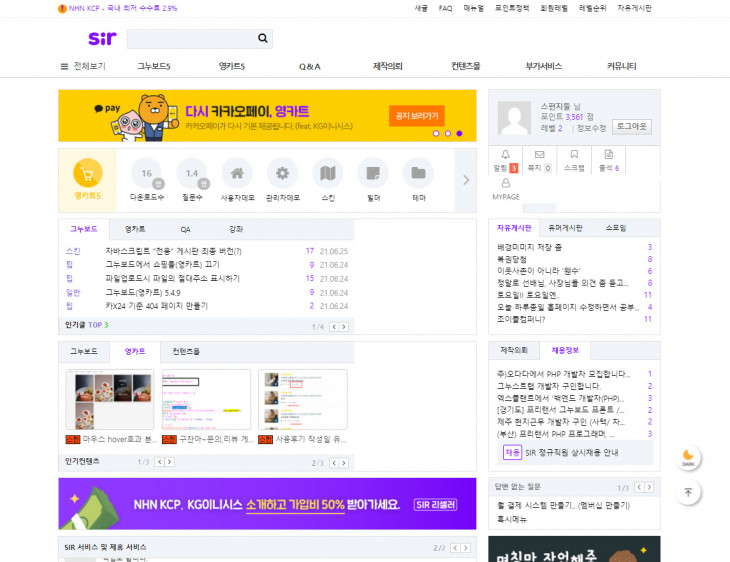Click the 로그아웃 button
This screenshot has height=562, width=730.
[631, 127]
